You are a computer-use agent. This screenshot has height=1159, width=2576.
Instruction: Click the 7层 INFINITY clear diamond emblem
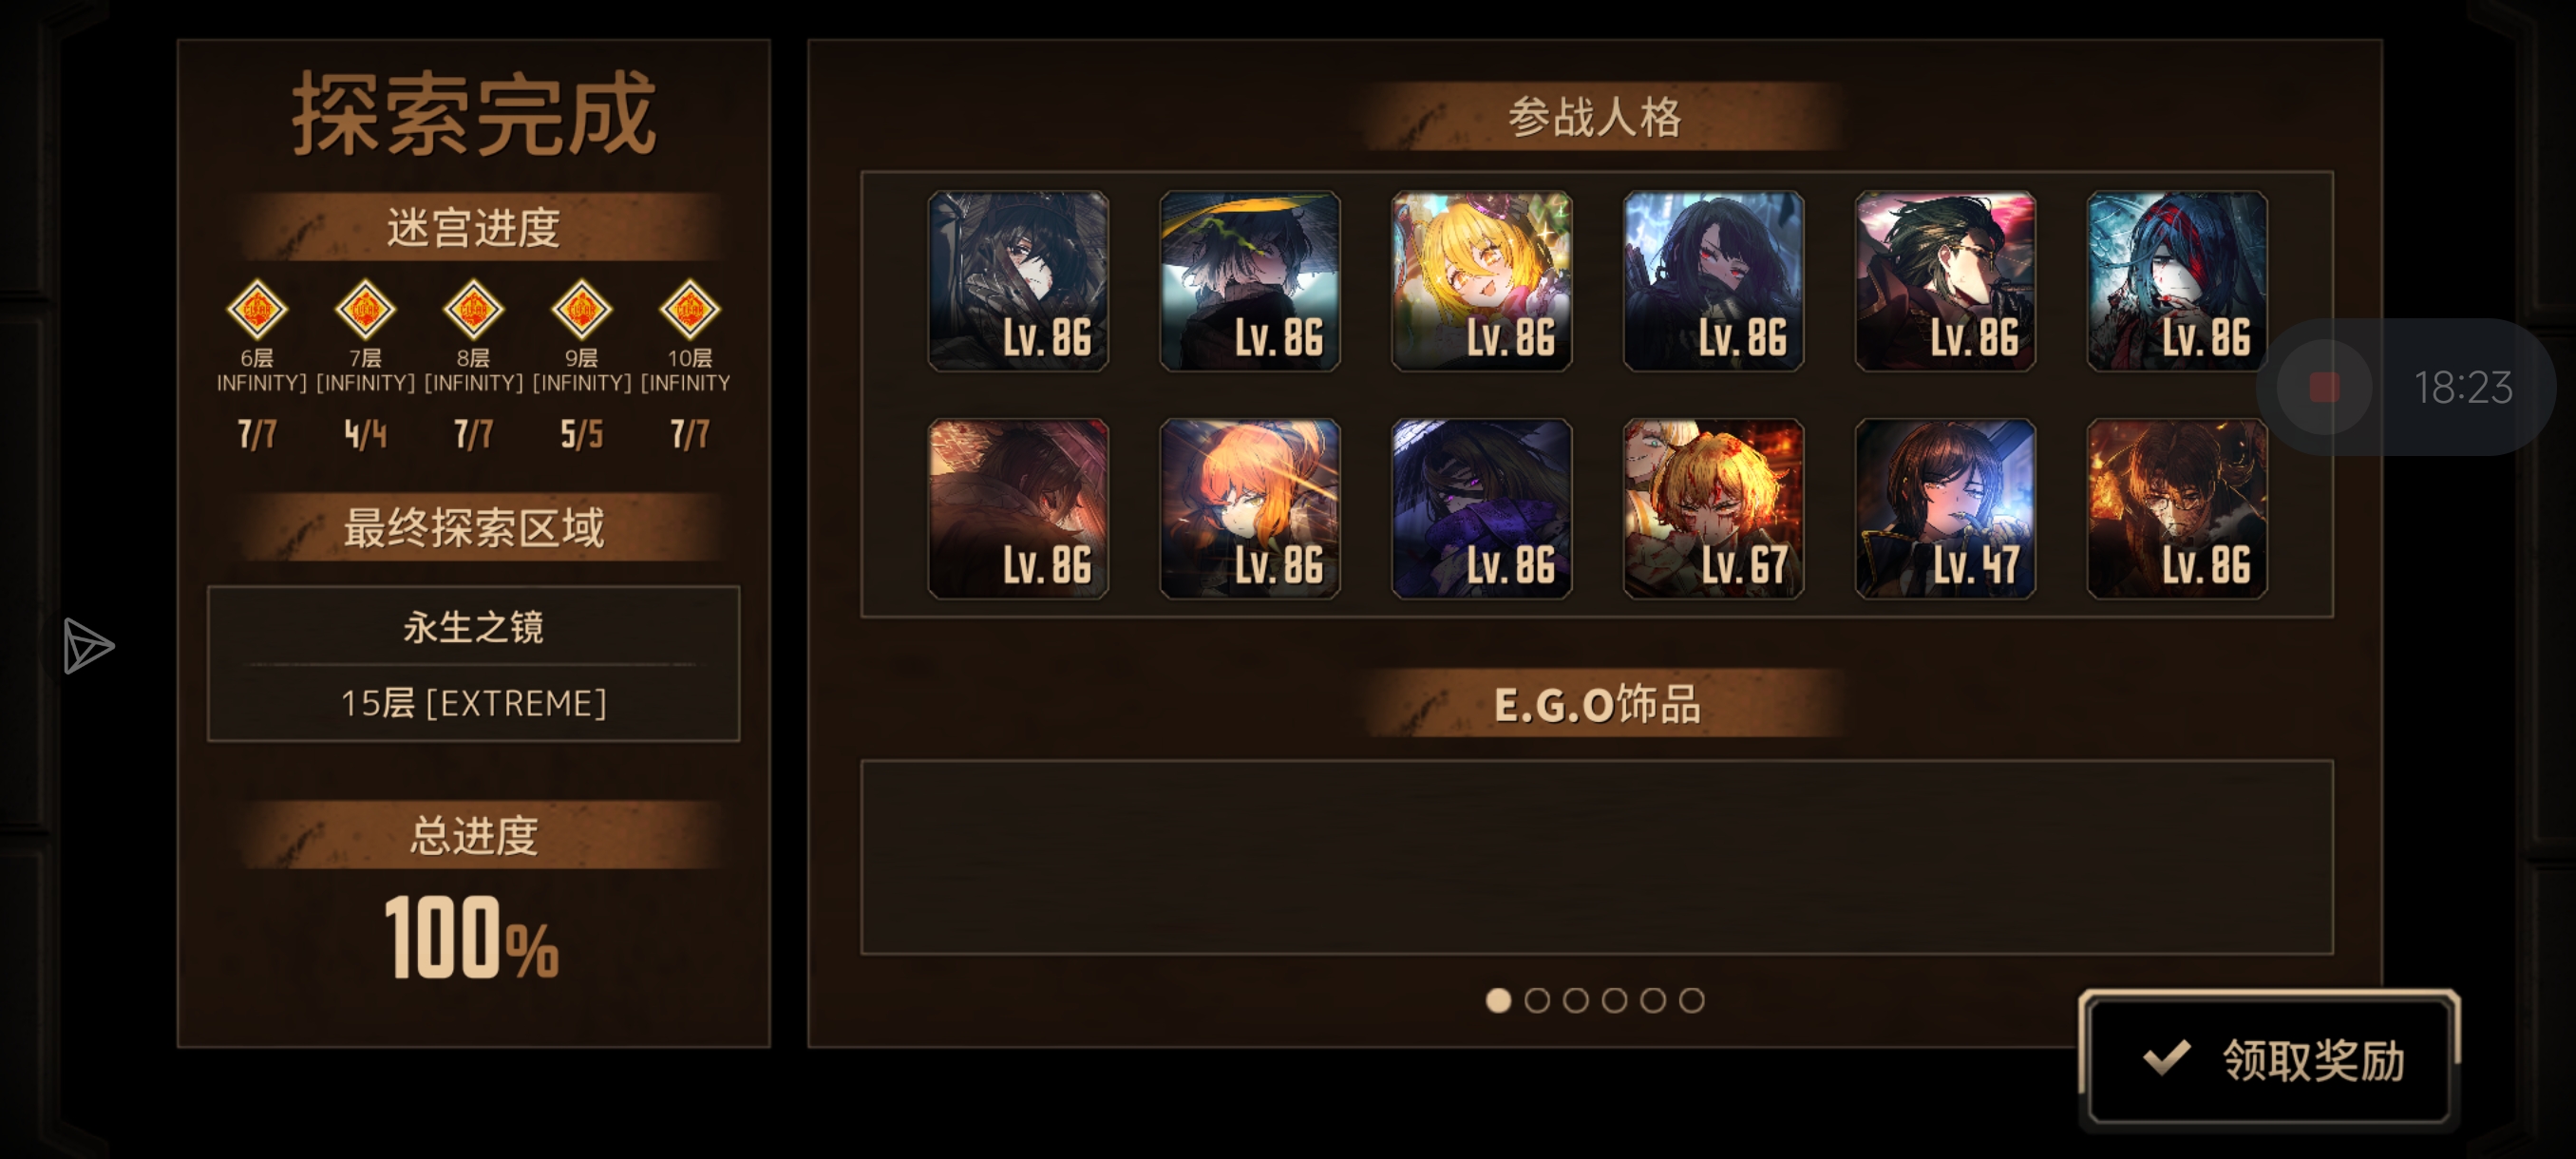pyautogui.click(x=365, y=309)
